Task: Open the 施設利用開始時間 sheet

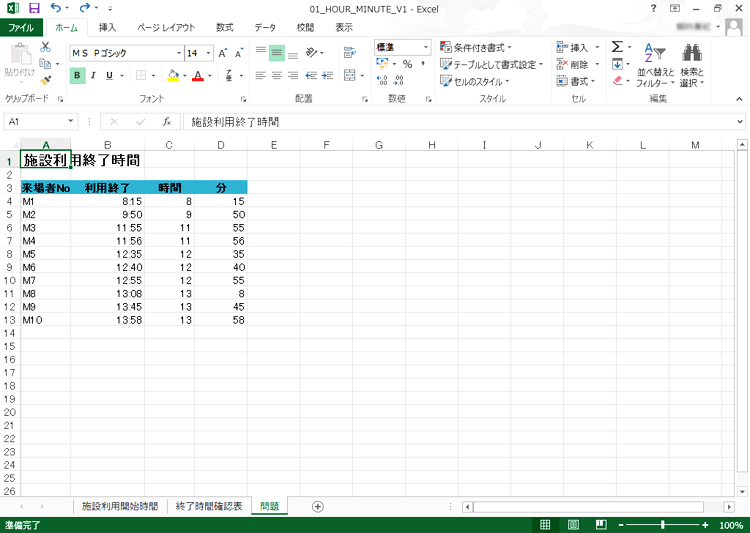Action: tap(120, 506)
